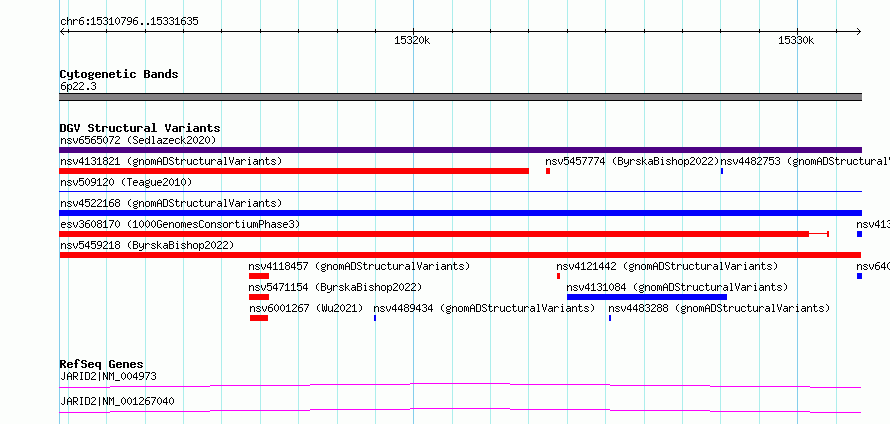Image resolution: width=890 pixels, height=424 pixels.
Task: Click the nsv4489434 small blue marker
Action: pyautogui.click(x=375, y=318)
